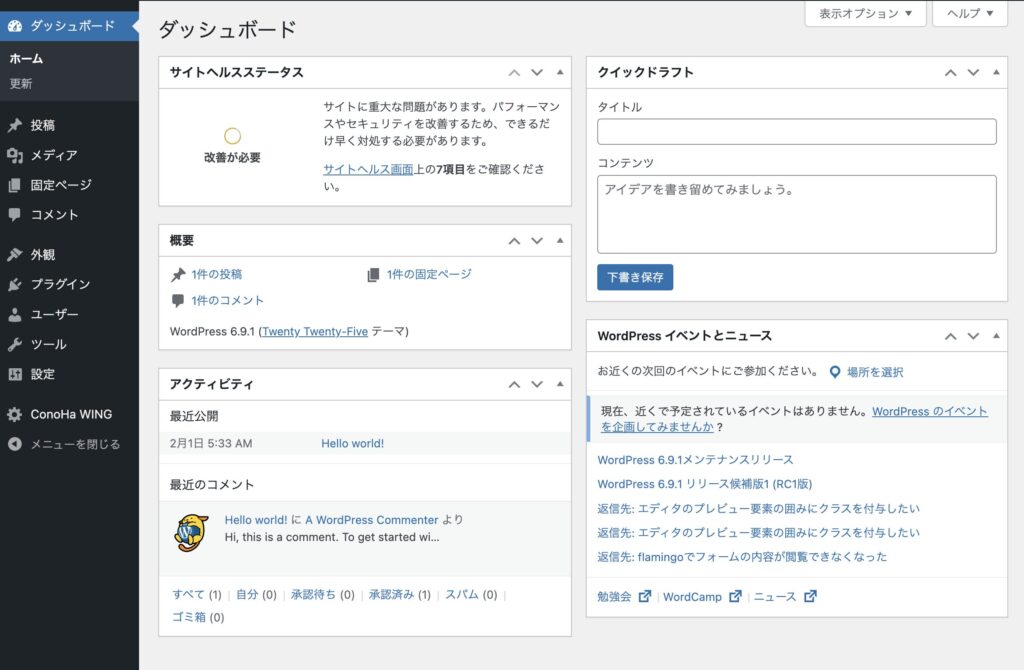Click the commenter avatar thumbnail
Viewport: 1024px width, 670px height.
[191, 533]
